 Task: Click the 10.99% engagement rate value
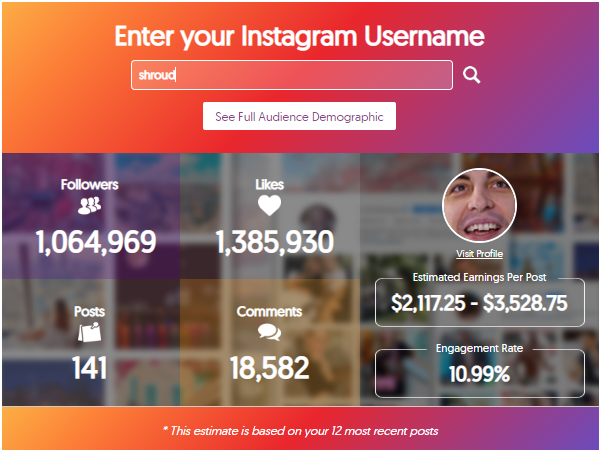tap(479, 374)
